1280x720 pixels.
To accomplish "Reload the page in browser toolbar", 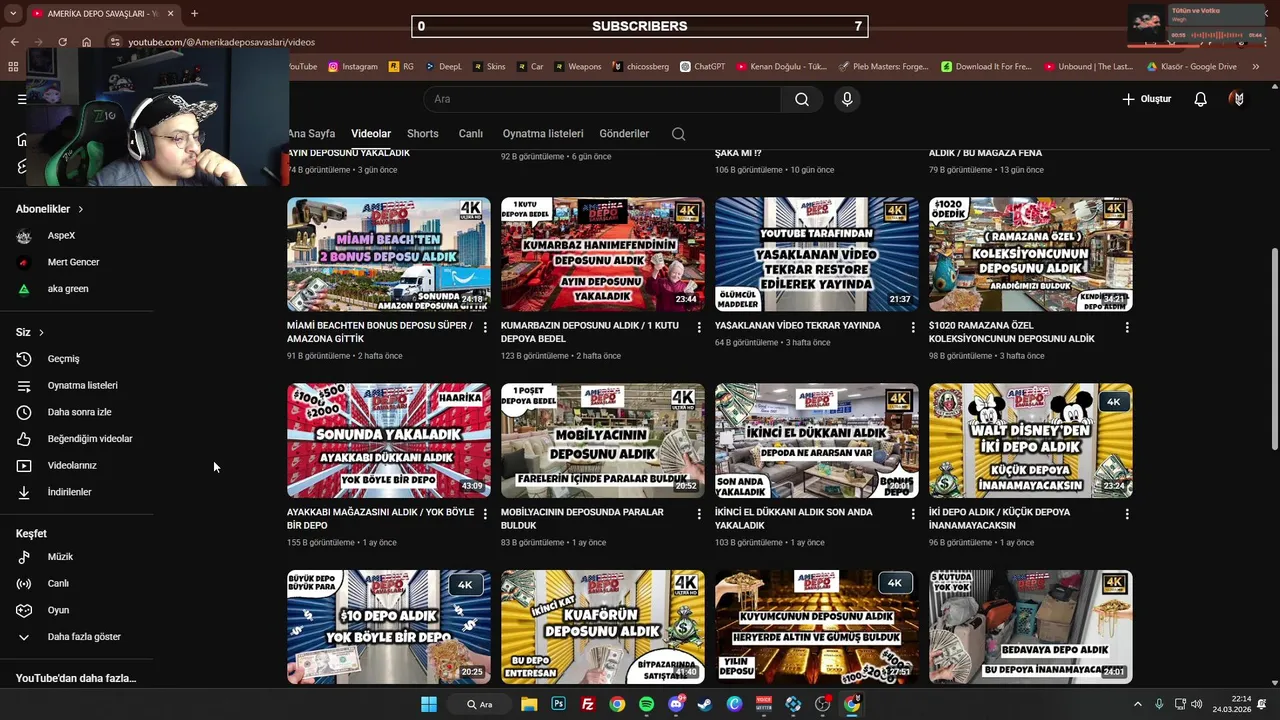I will pyautogui.click(x=62, y=42).
